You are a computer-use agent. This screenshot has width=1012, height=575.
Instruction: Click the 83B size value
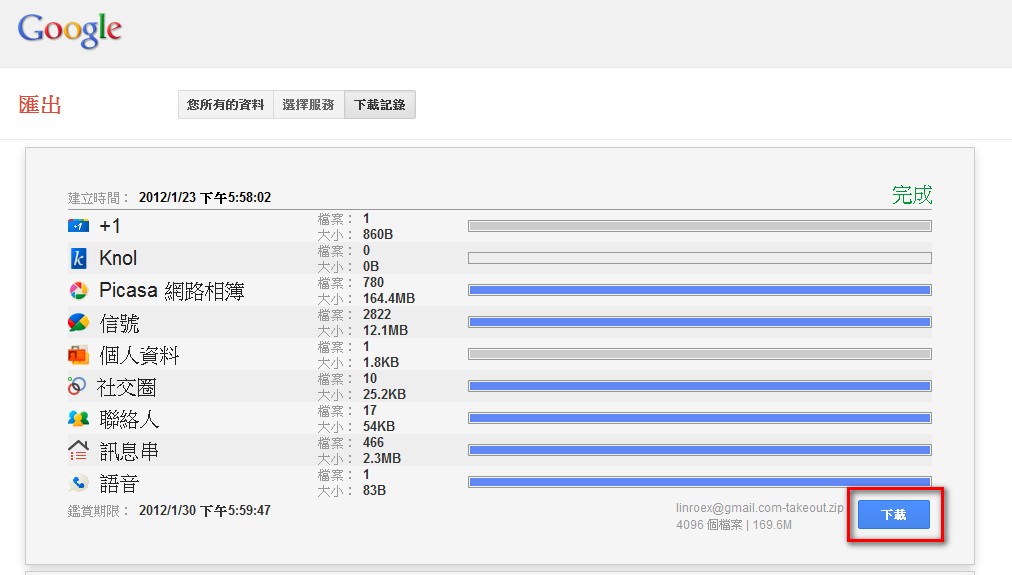[x=374, y=490]
